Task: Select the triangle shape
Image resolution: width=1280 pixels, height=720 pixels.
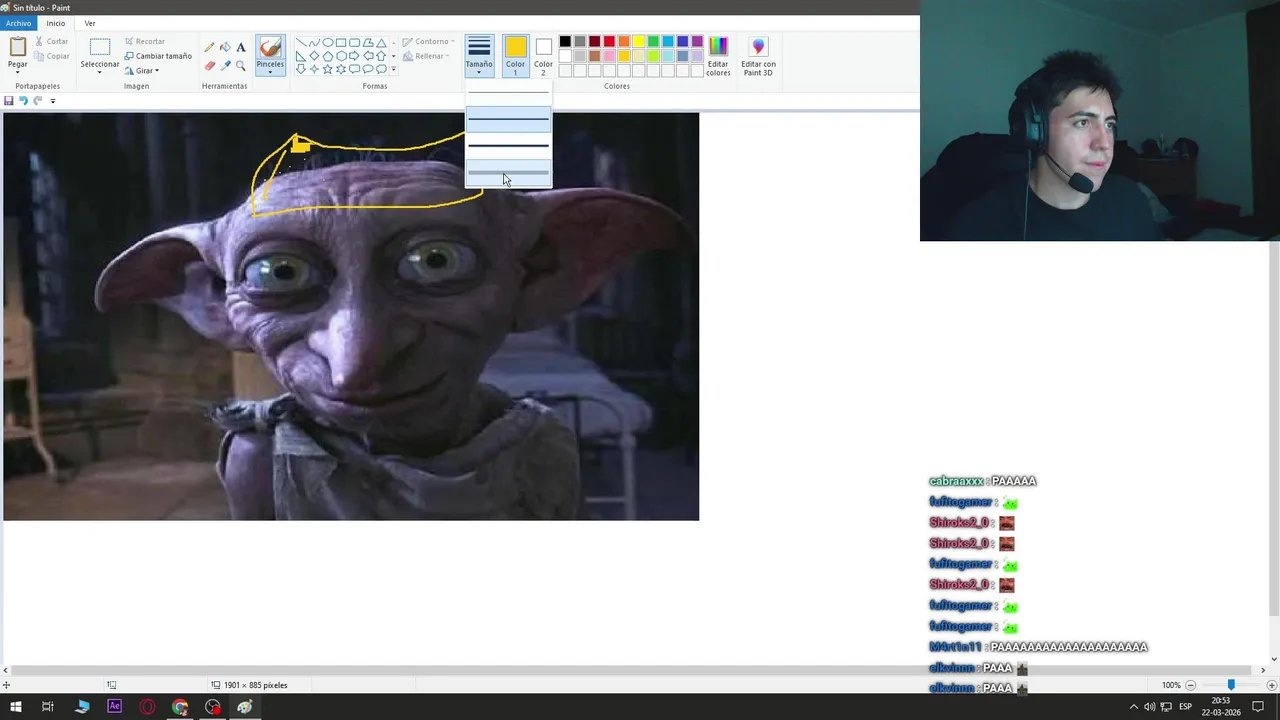Action: 381,43
